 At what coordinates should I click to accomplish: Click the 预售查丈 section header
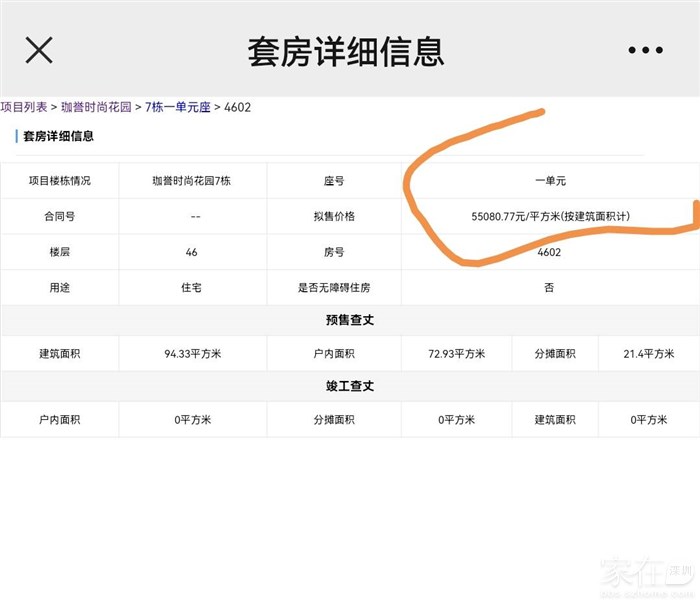[x=350, y=320]
